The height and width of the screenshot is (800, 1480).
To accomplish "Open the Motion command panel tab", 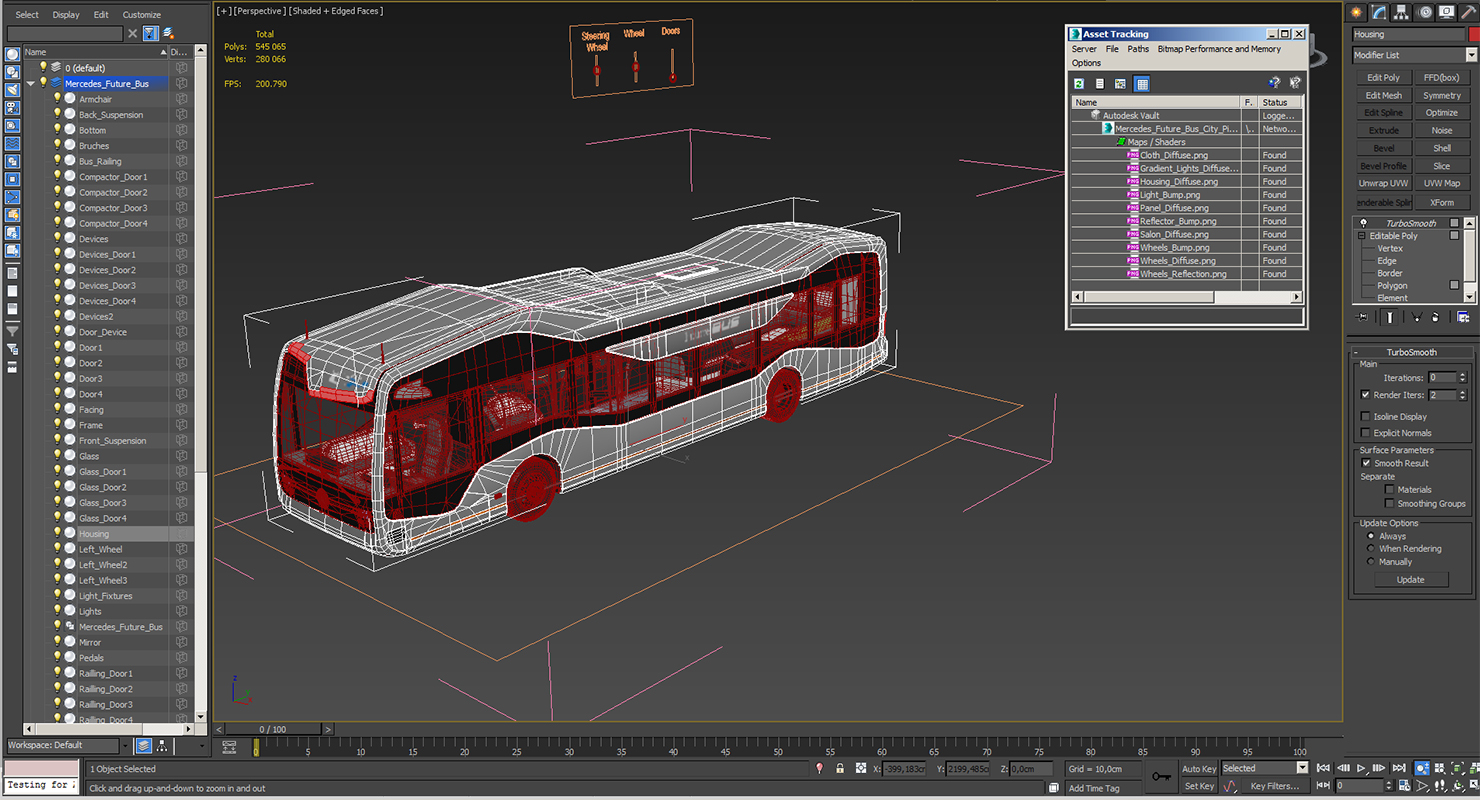I will pos(1425,12).
